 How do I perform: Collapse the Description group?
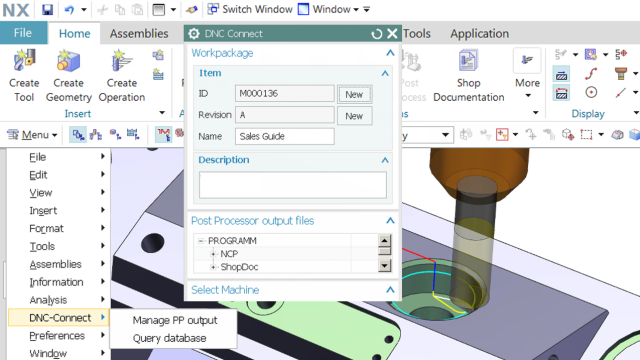pos(385,160)
